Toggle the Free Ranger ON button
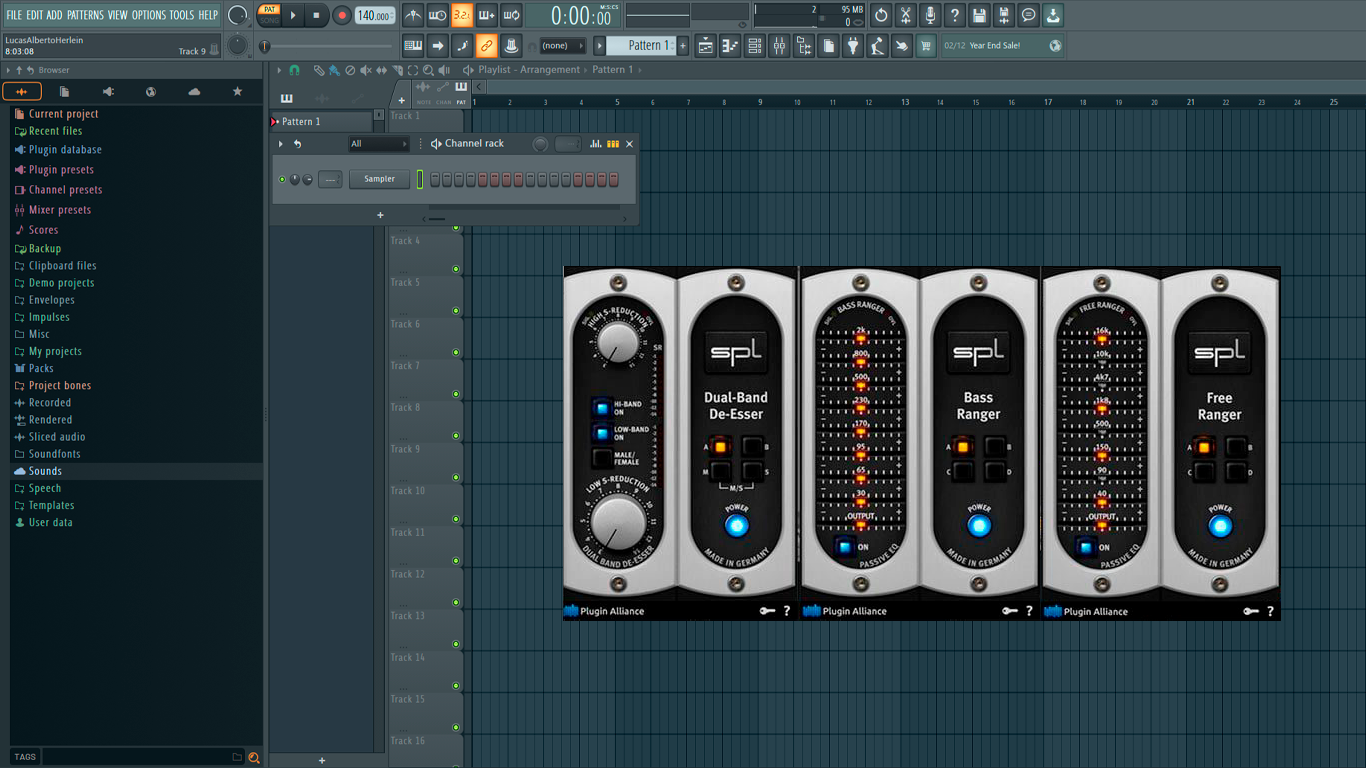This screenshot has width=1366, height=768. click(1086, 547)
